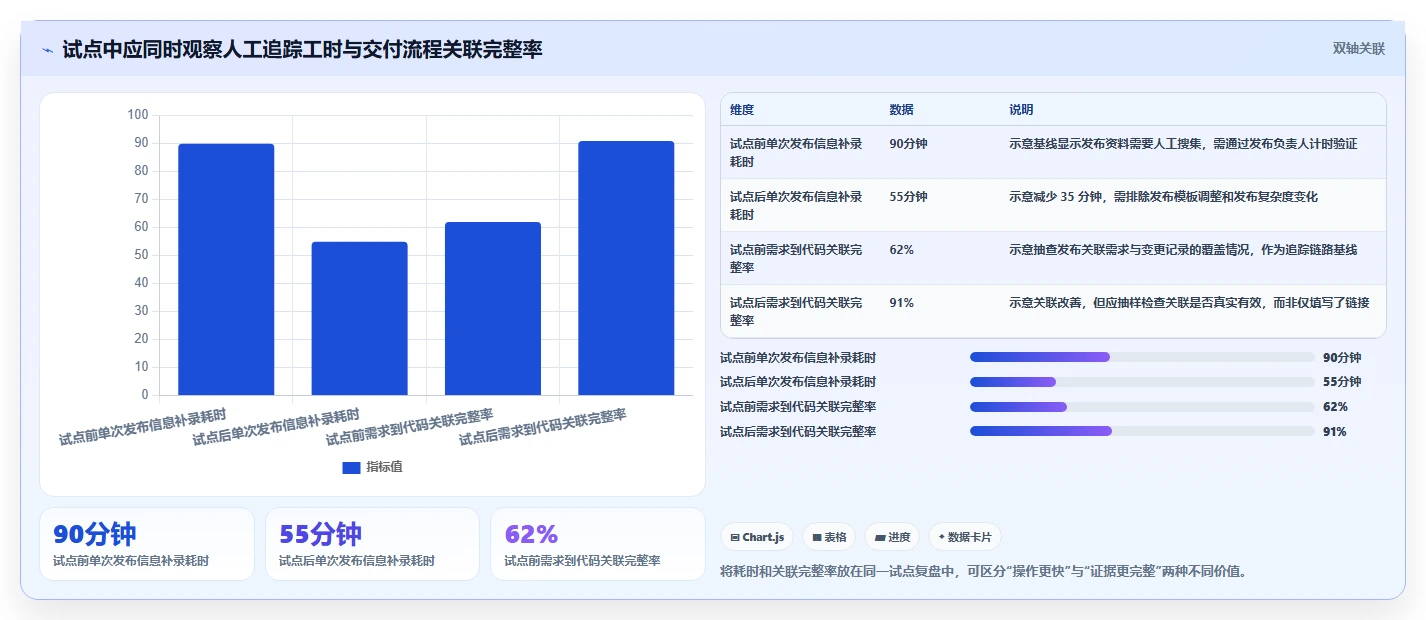Select the 表格 chip

coord(828,537)
